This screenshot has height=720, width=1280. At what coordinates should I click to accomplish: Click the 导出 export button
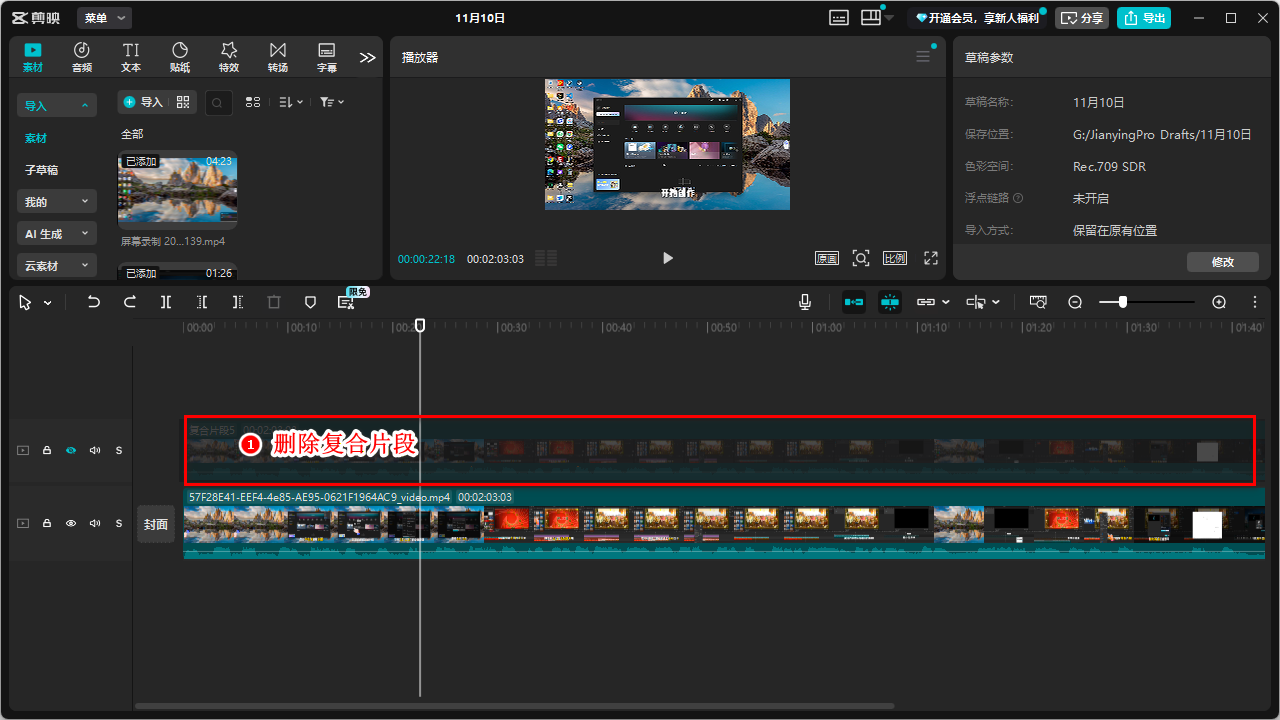(1144, 18)
